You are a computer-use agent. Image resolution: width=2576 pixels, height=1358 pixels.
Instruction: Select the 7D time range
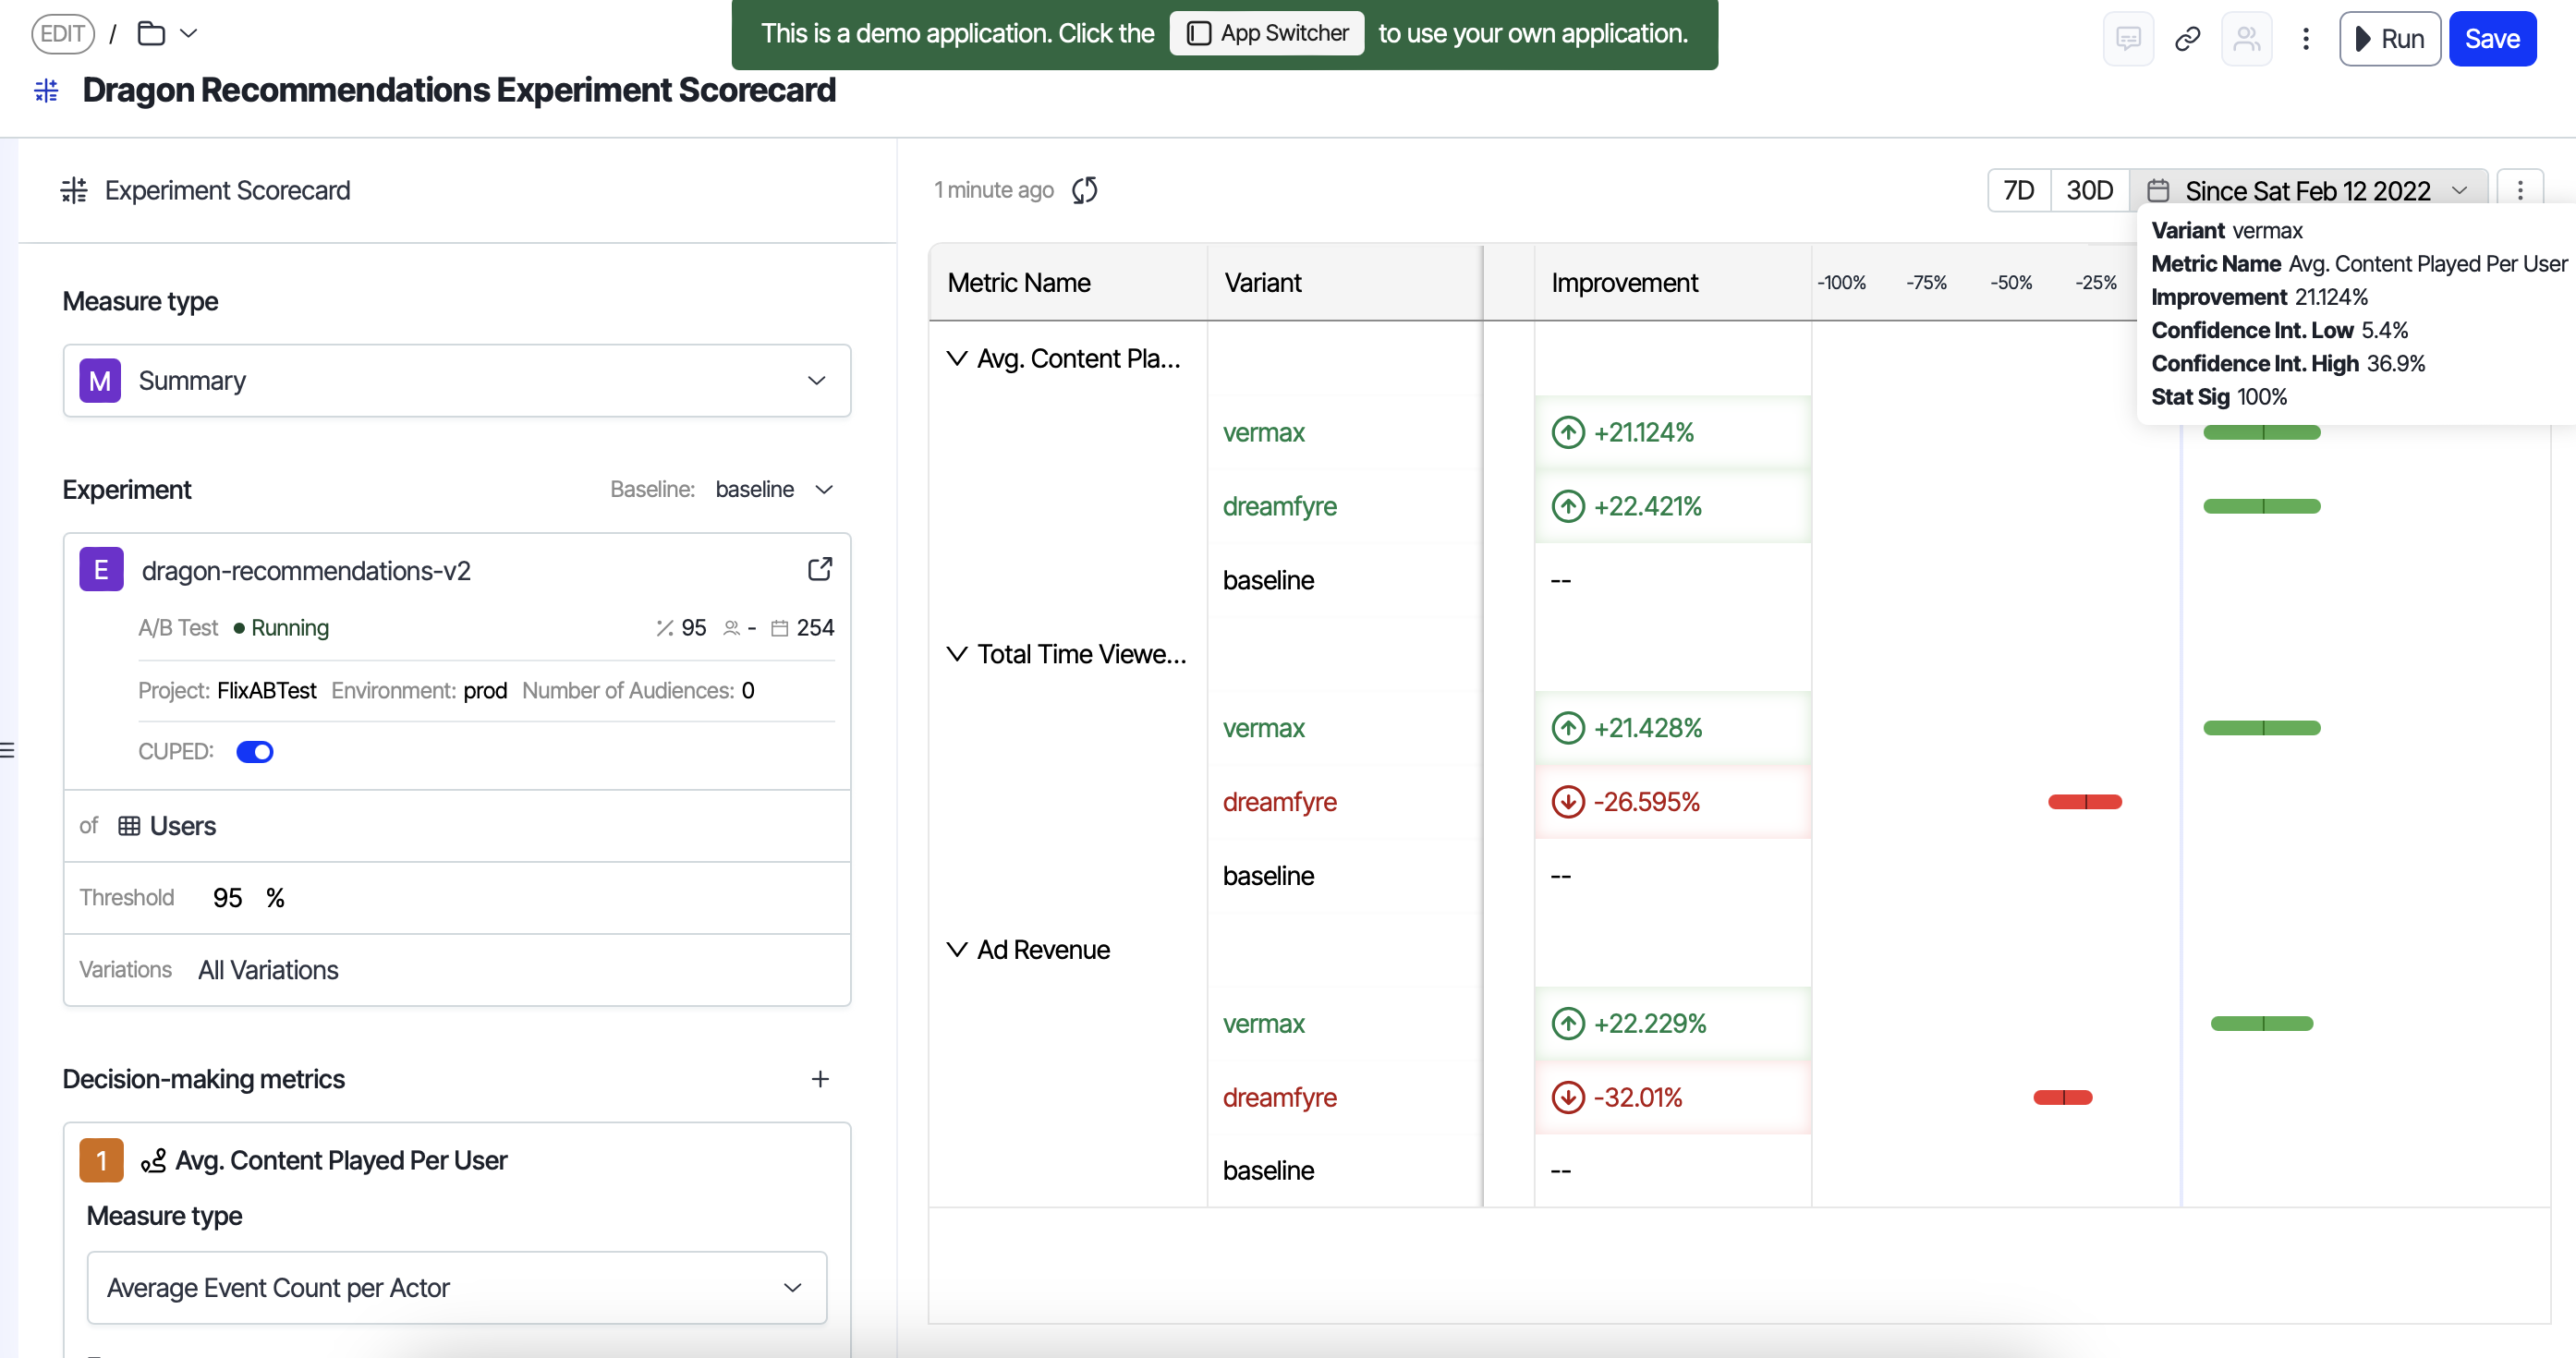[x=2018, y=190]
